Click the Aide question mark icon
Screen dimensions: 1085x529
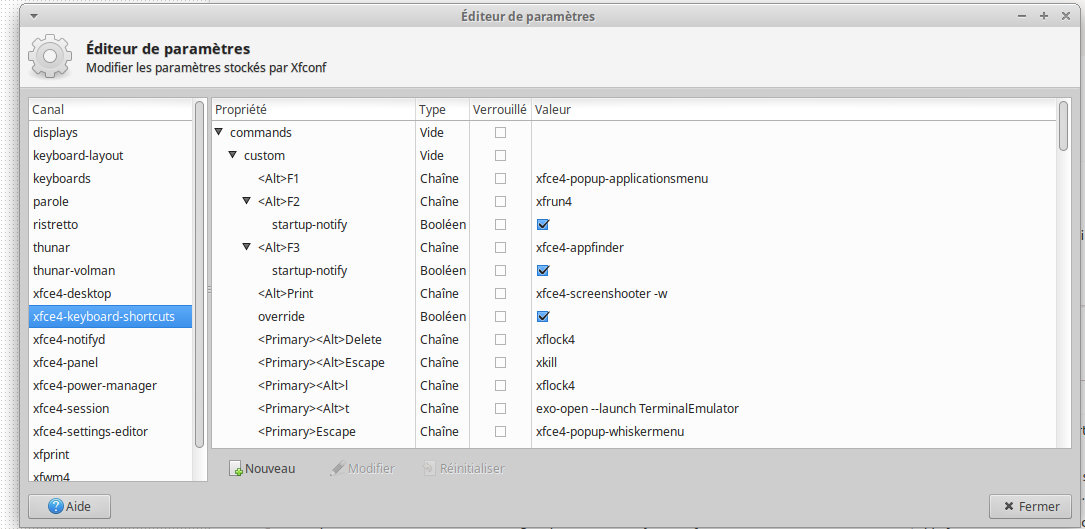click(56, 507)
